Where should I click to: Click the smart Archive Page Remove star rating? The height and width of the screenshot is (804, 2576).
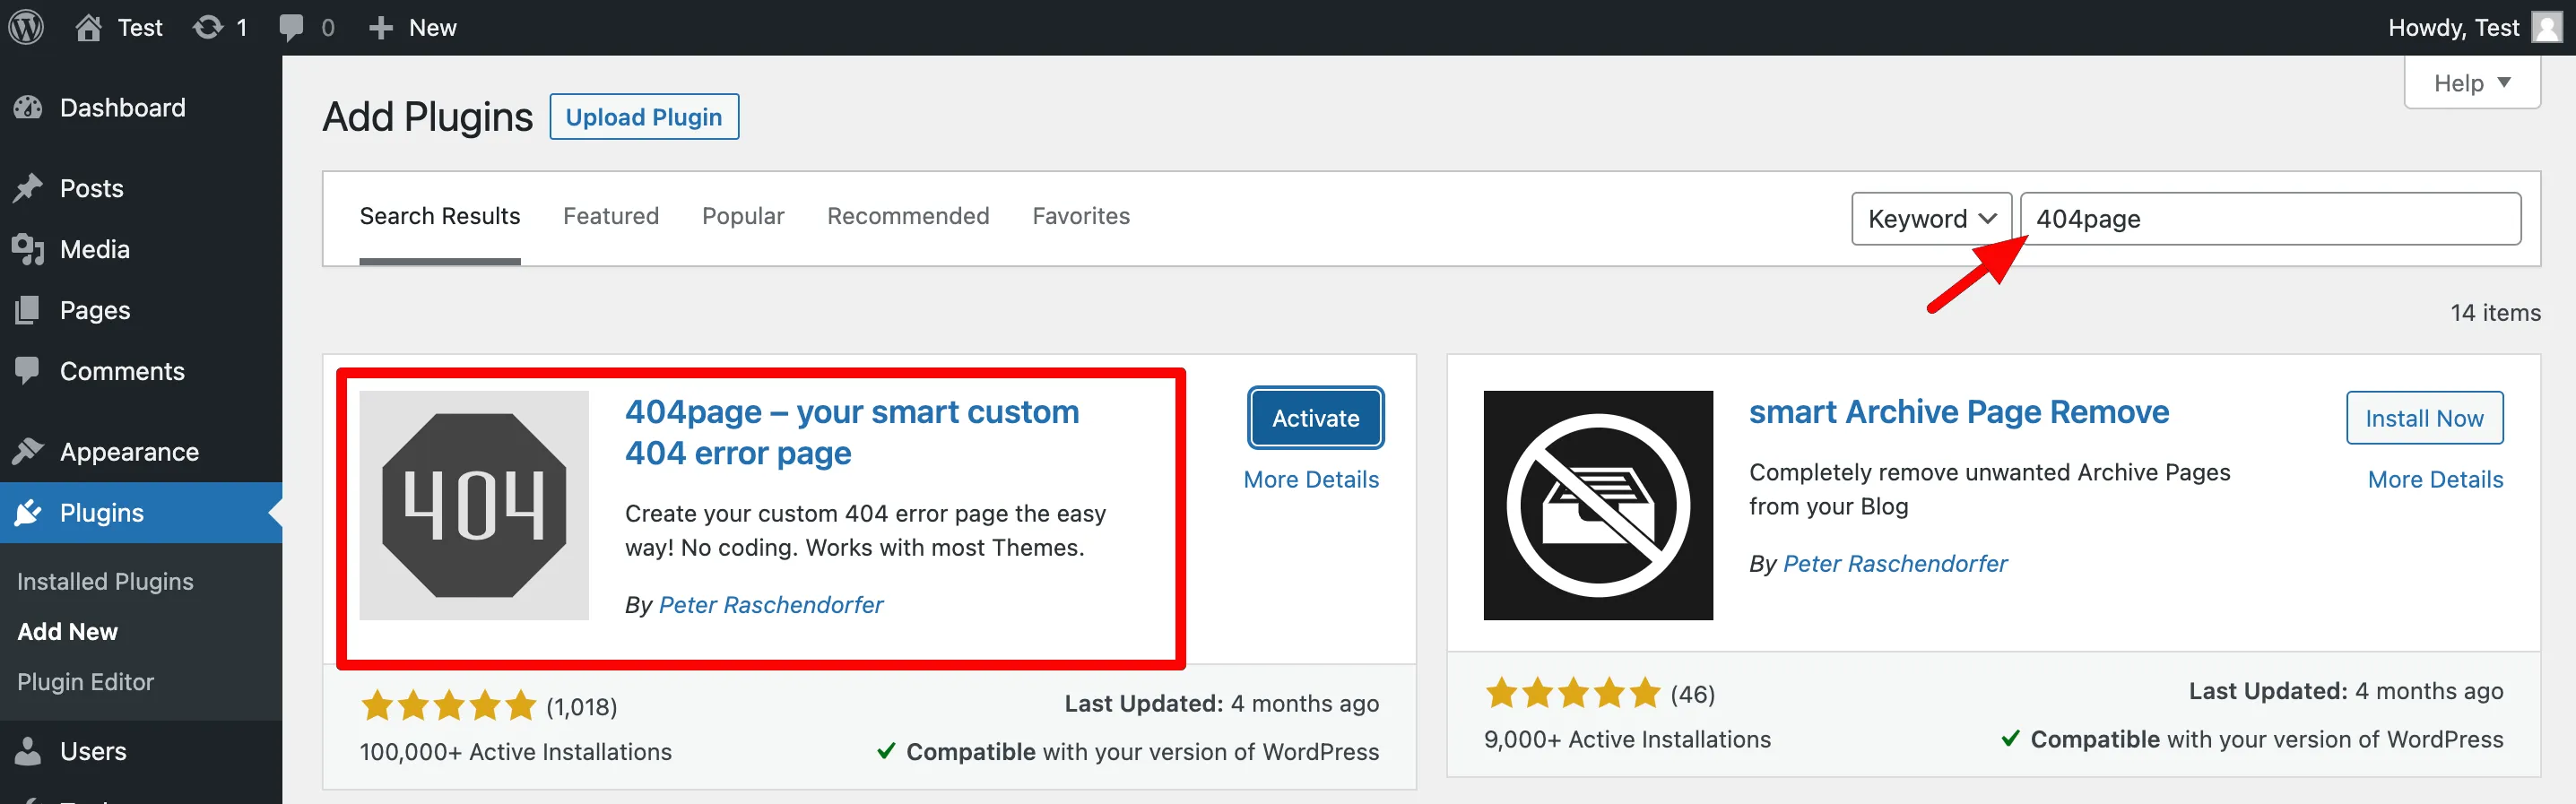1573,693
